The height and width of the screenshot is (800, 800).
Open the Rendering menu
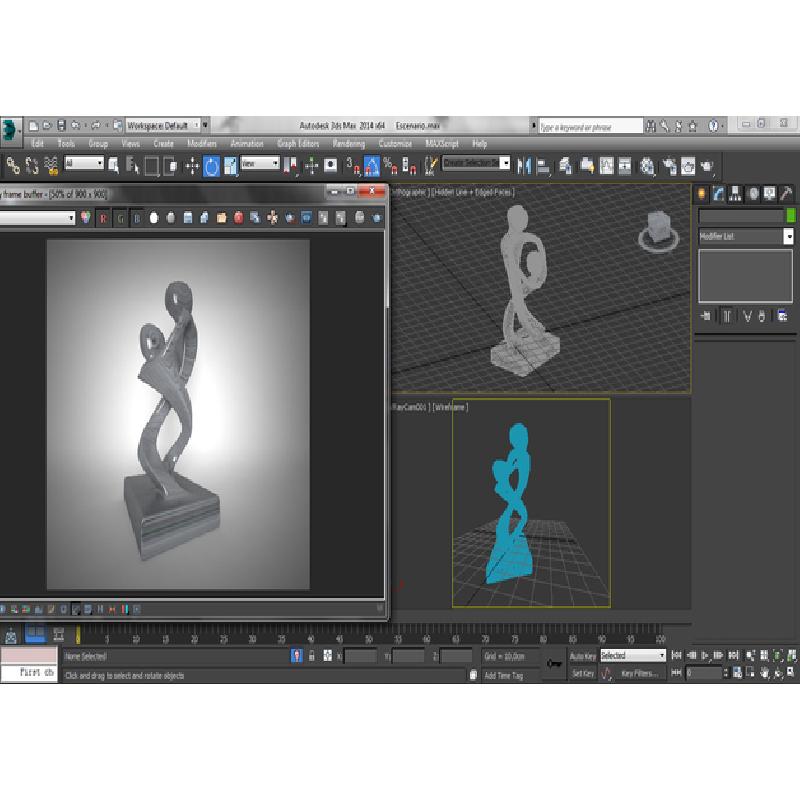(349, 144)
